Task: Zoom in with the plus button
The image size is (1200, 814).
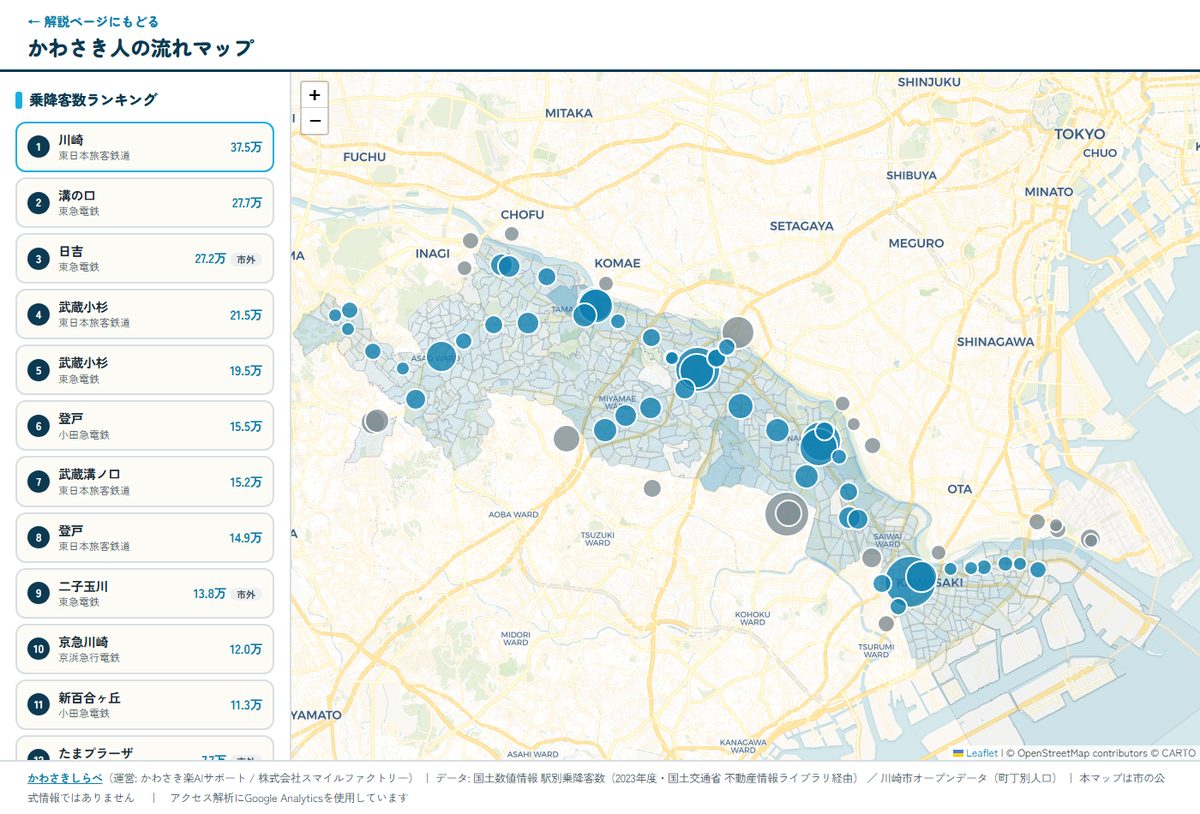Action: pyautogui.click(x=314, y=95)
